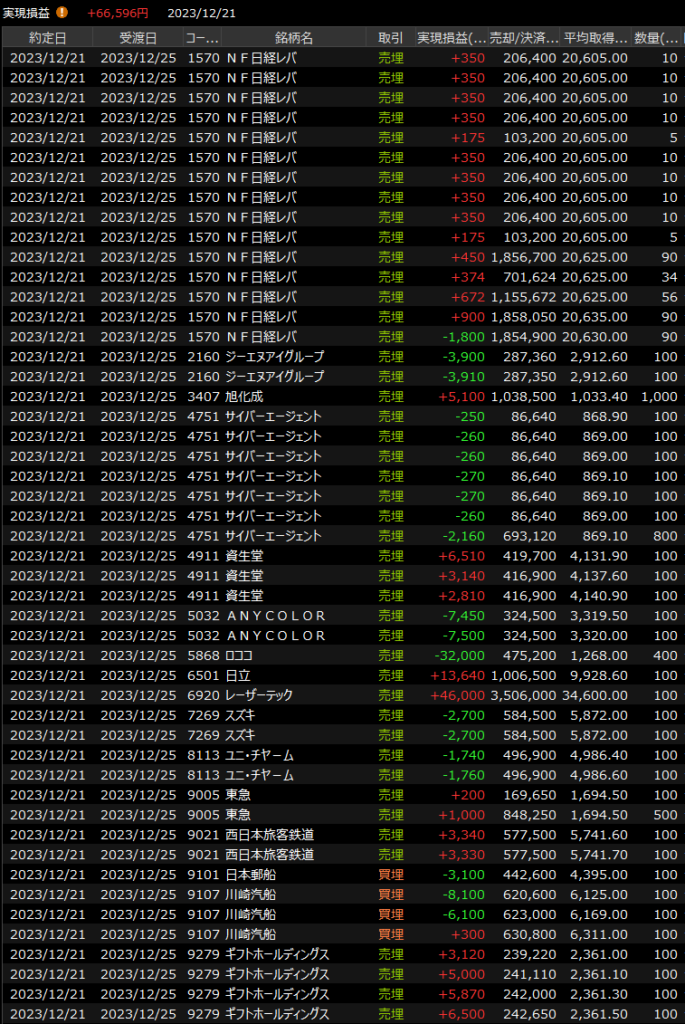Click the +66,596円 total profit text

118,13
